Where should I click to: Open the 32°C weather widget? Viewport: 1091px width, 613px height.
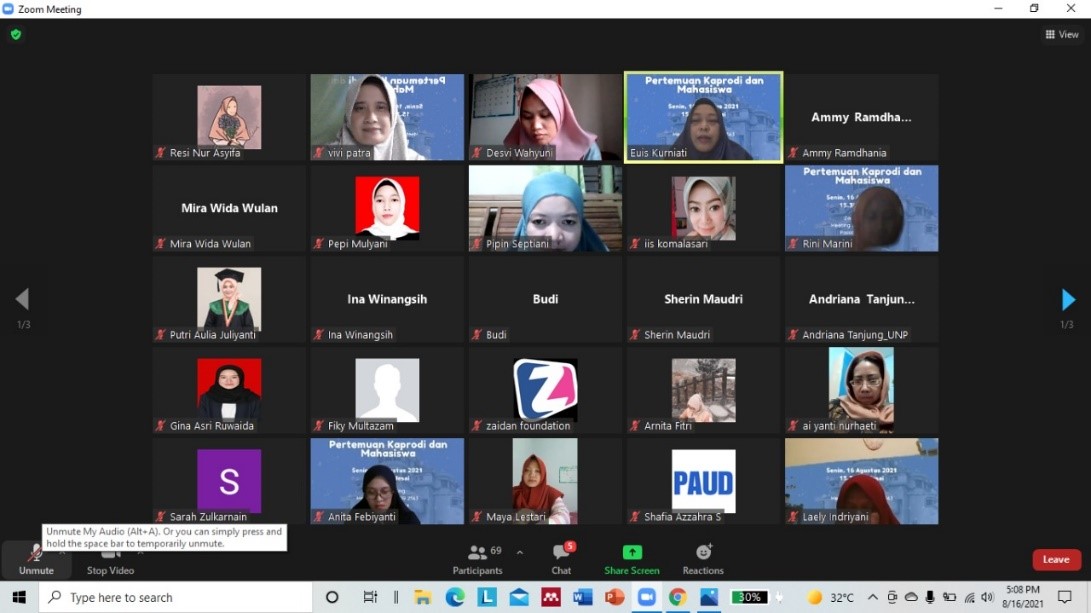click(x=831, y=597)
